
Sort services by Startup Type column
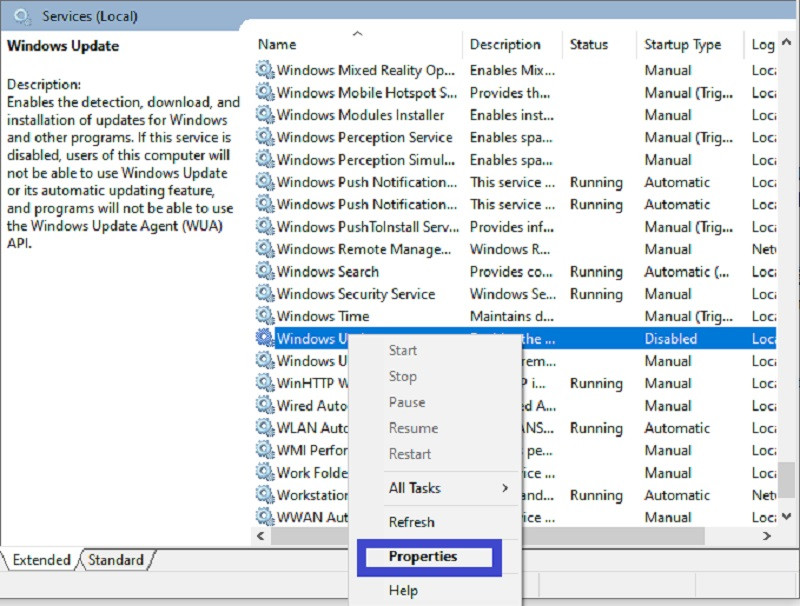click(682, 44)
